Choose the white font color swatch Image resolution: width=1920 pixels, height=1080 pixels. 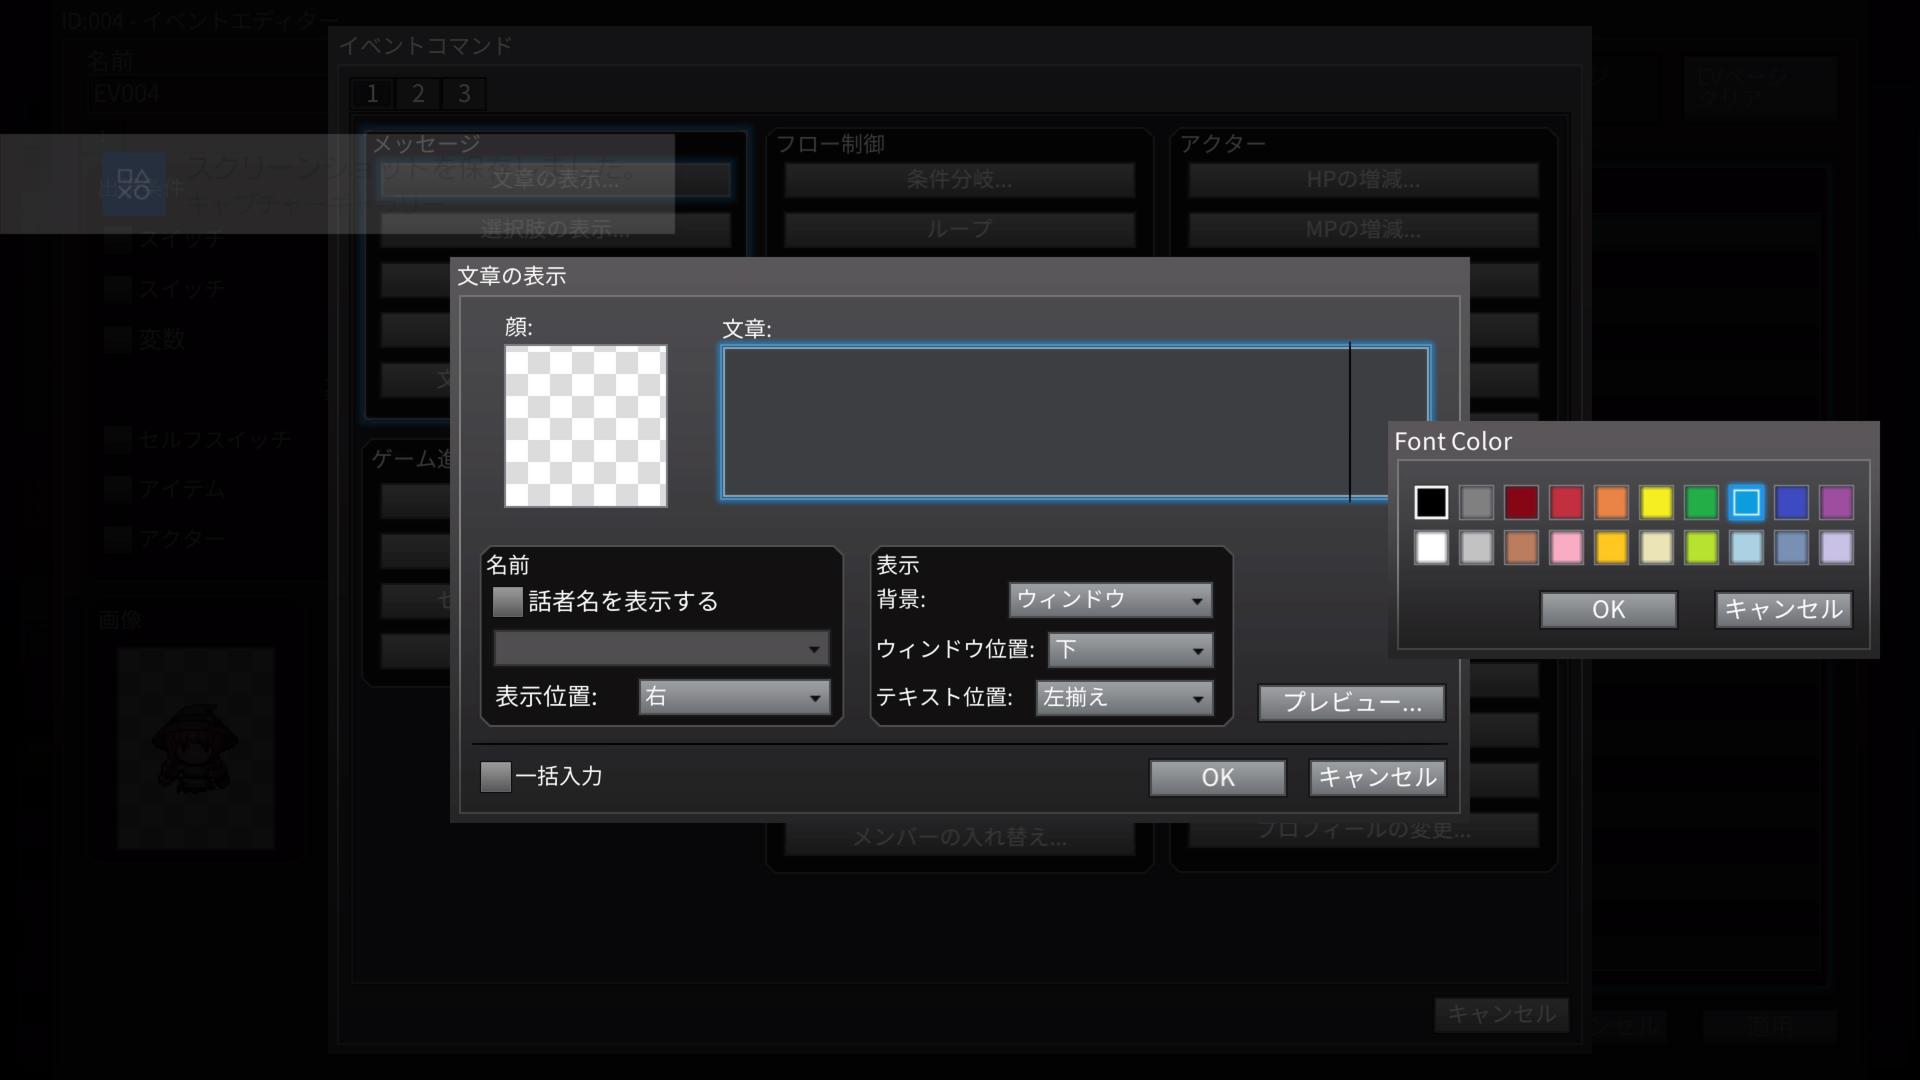point(1431,547)
